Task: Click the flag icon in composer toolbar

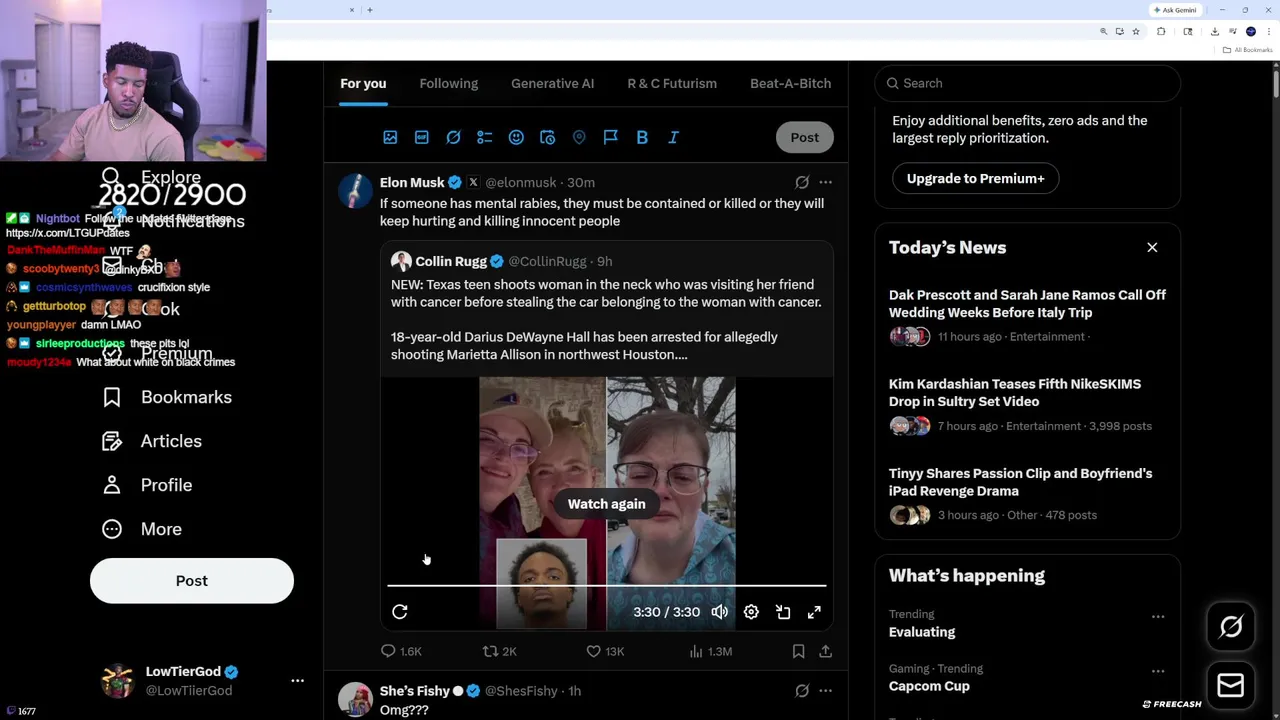Action: click(610, 137)
